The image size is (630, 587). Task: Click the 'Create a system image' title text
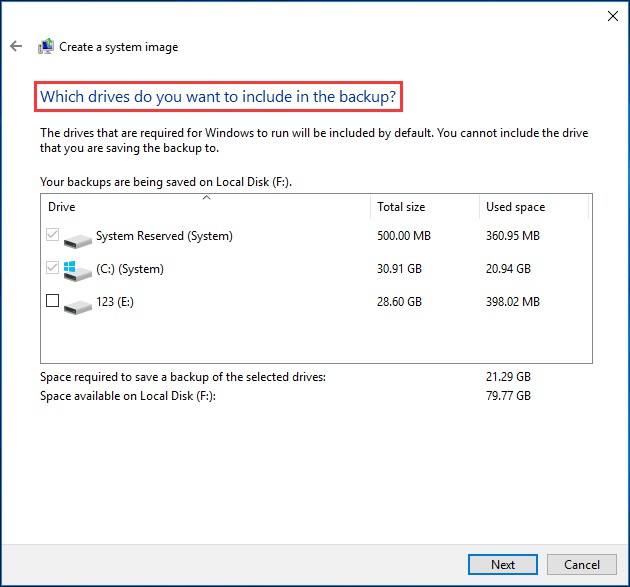[119, 47]
